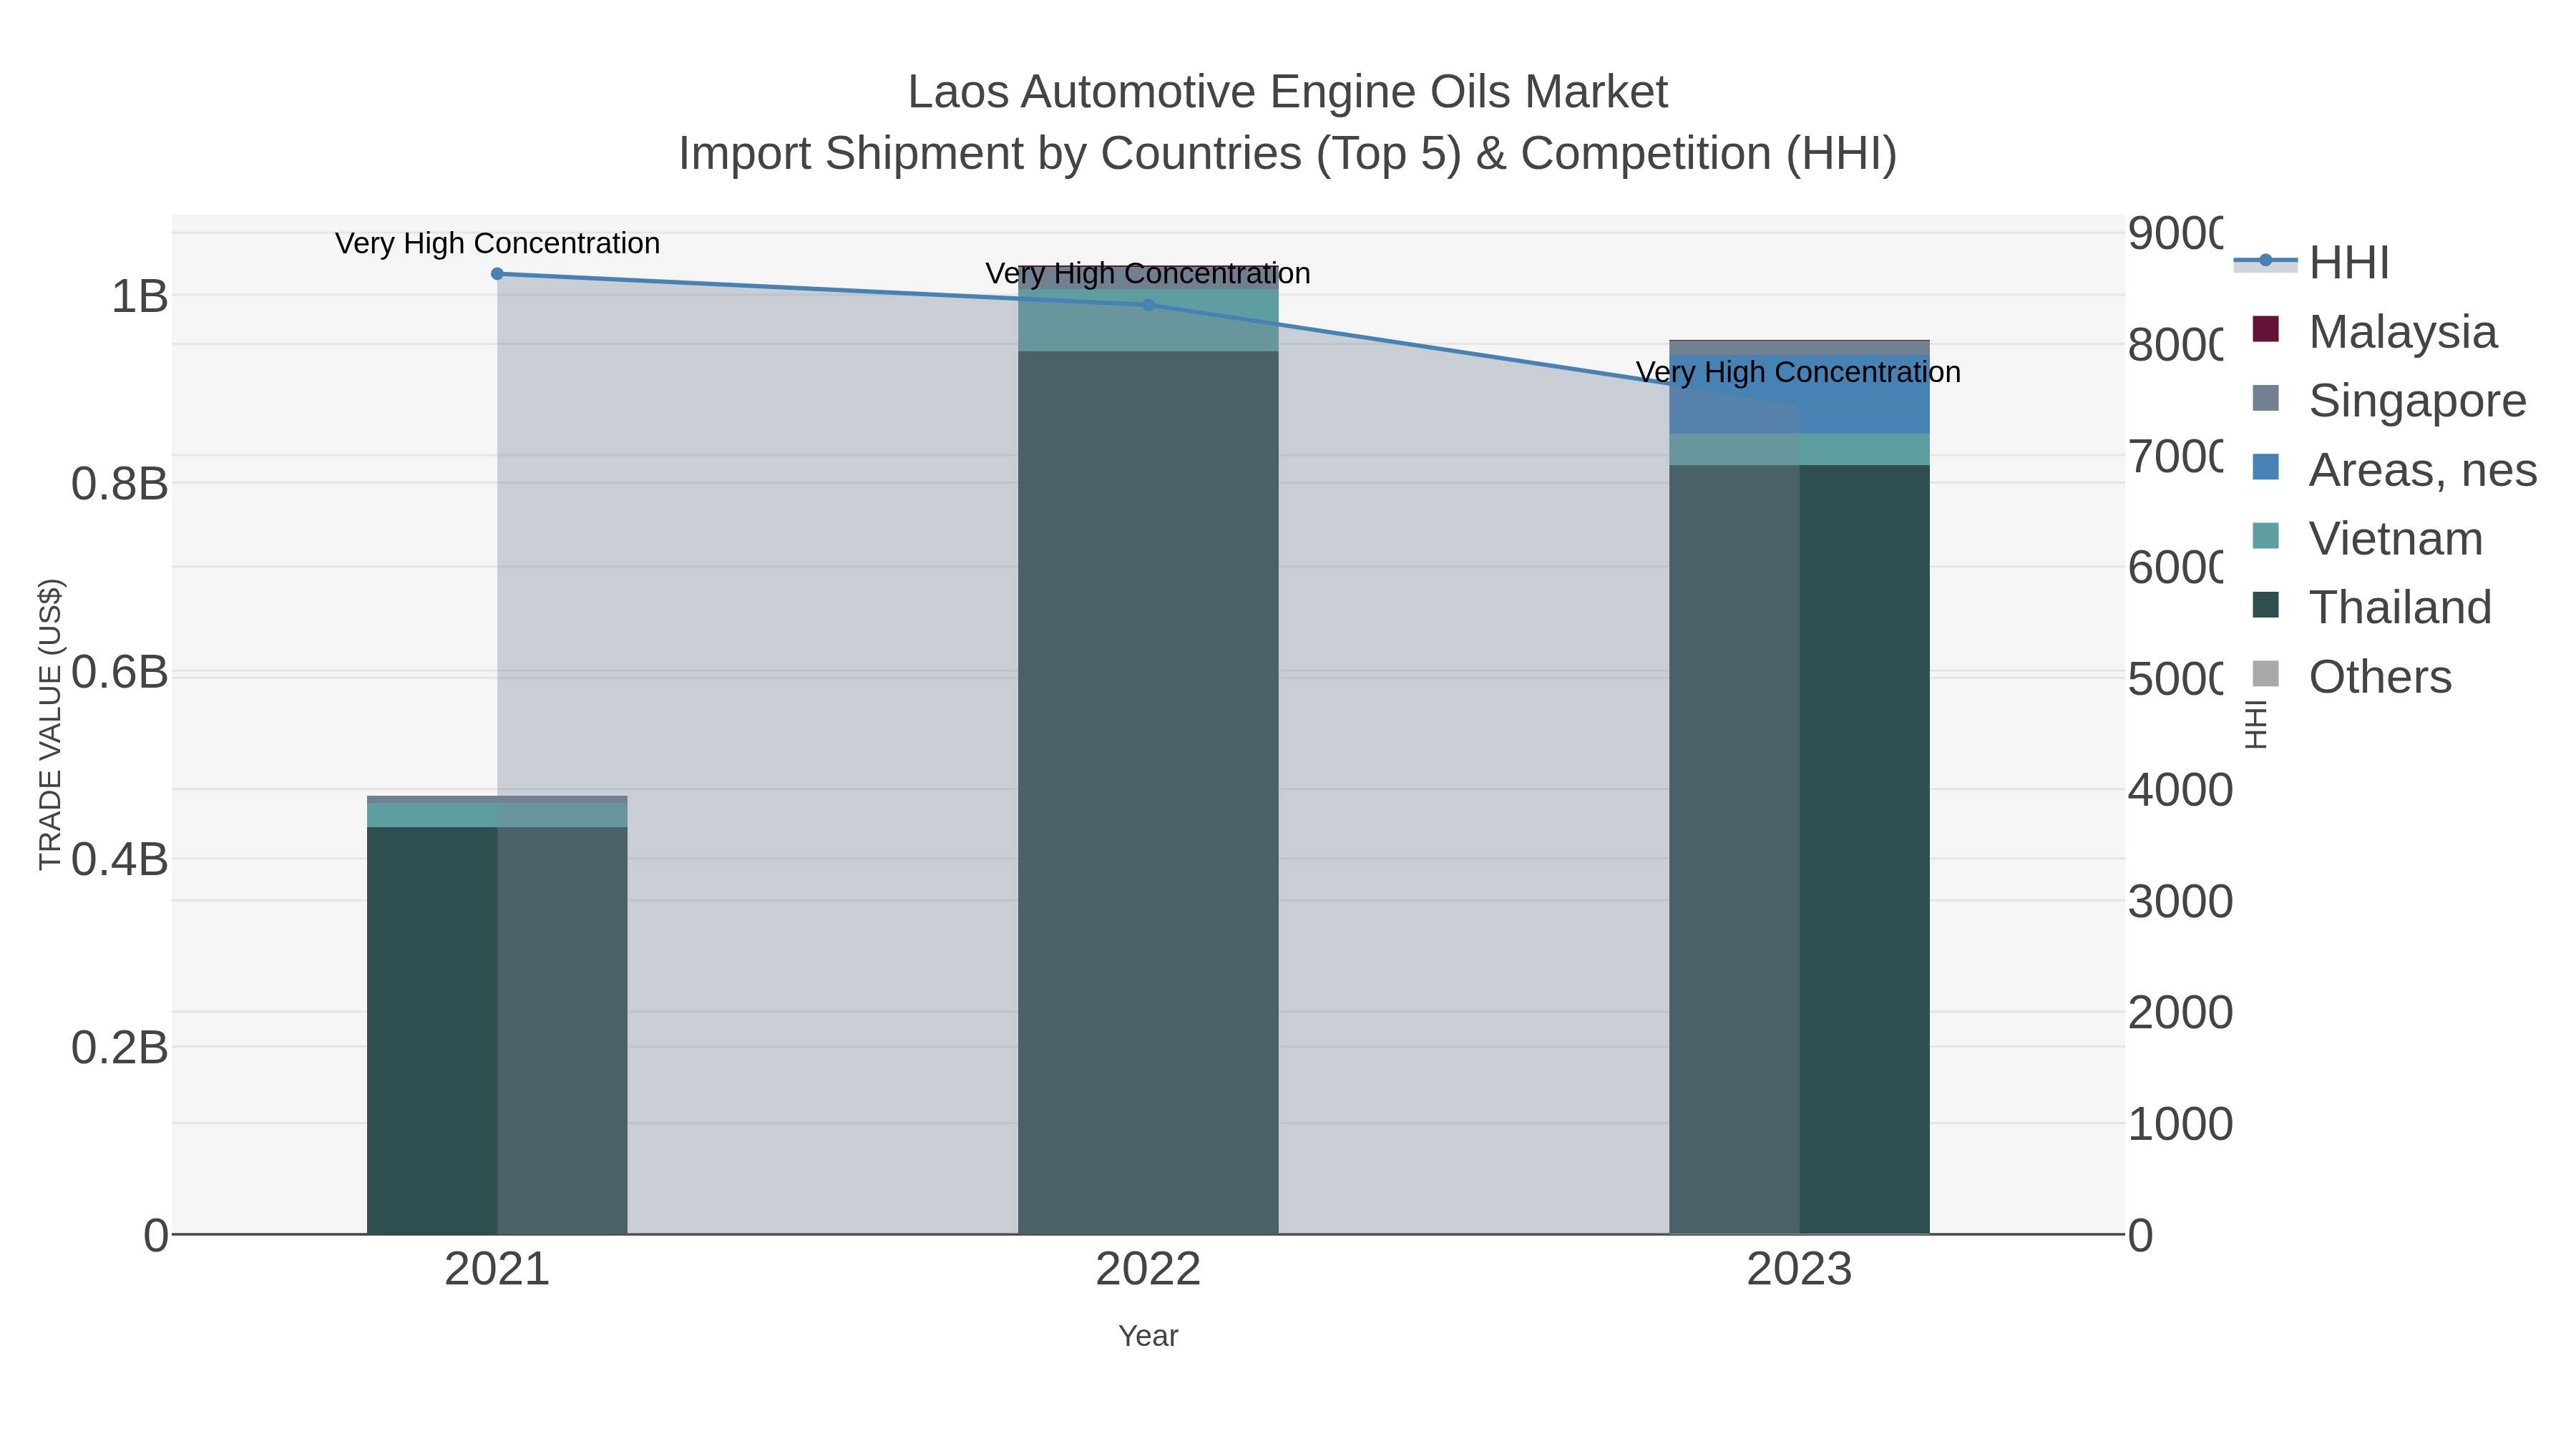Click the Areas, nes blue color swatch
Screen dimensions: 2576x1449
2265,467
